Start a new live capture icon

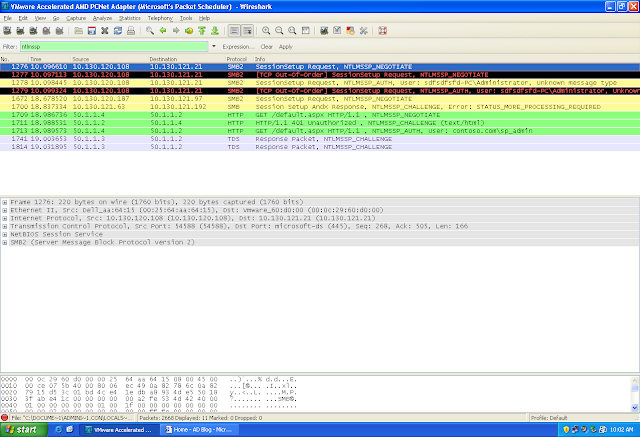pos(33,31)
